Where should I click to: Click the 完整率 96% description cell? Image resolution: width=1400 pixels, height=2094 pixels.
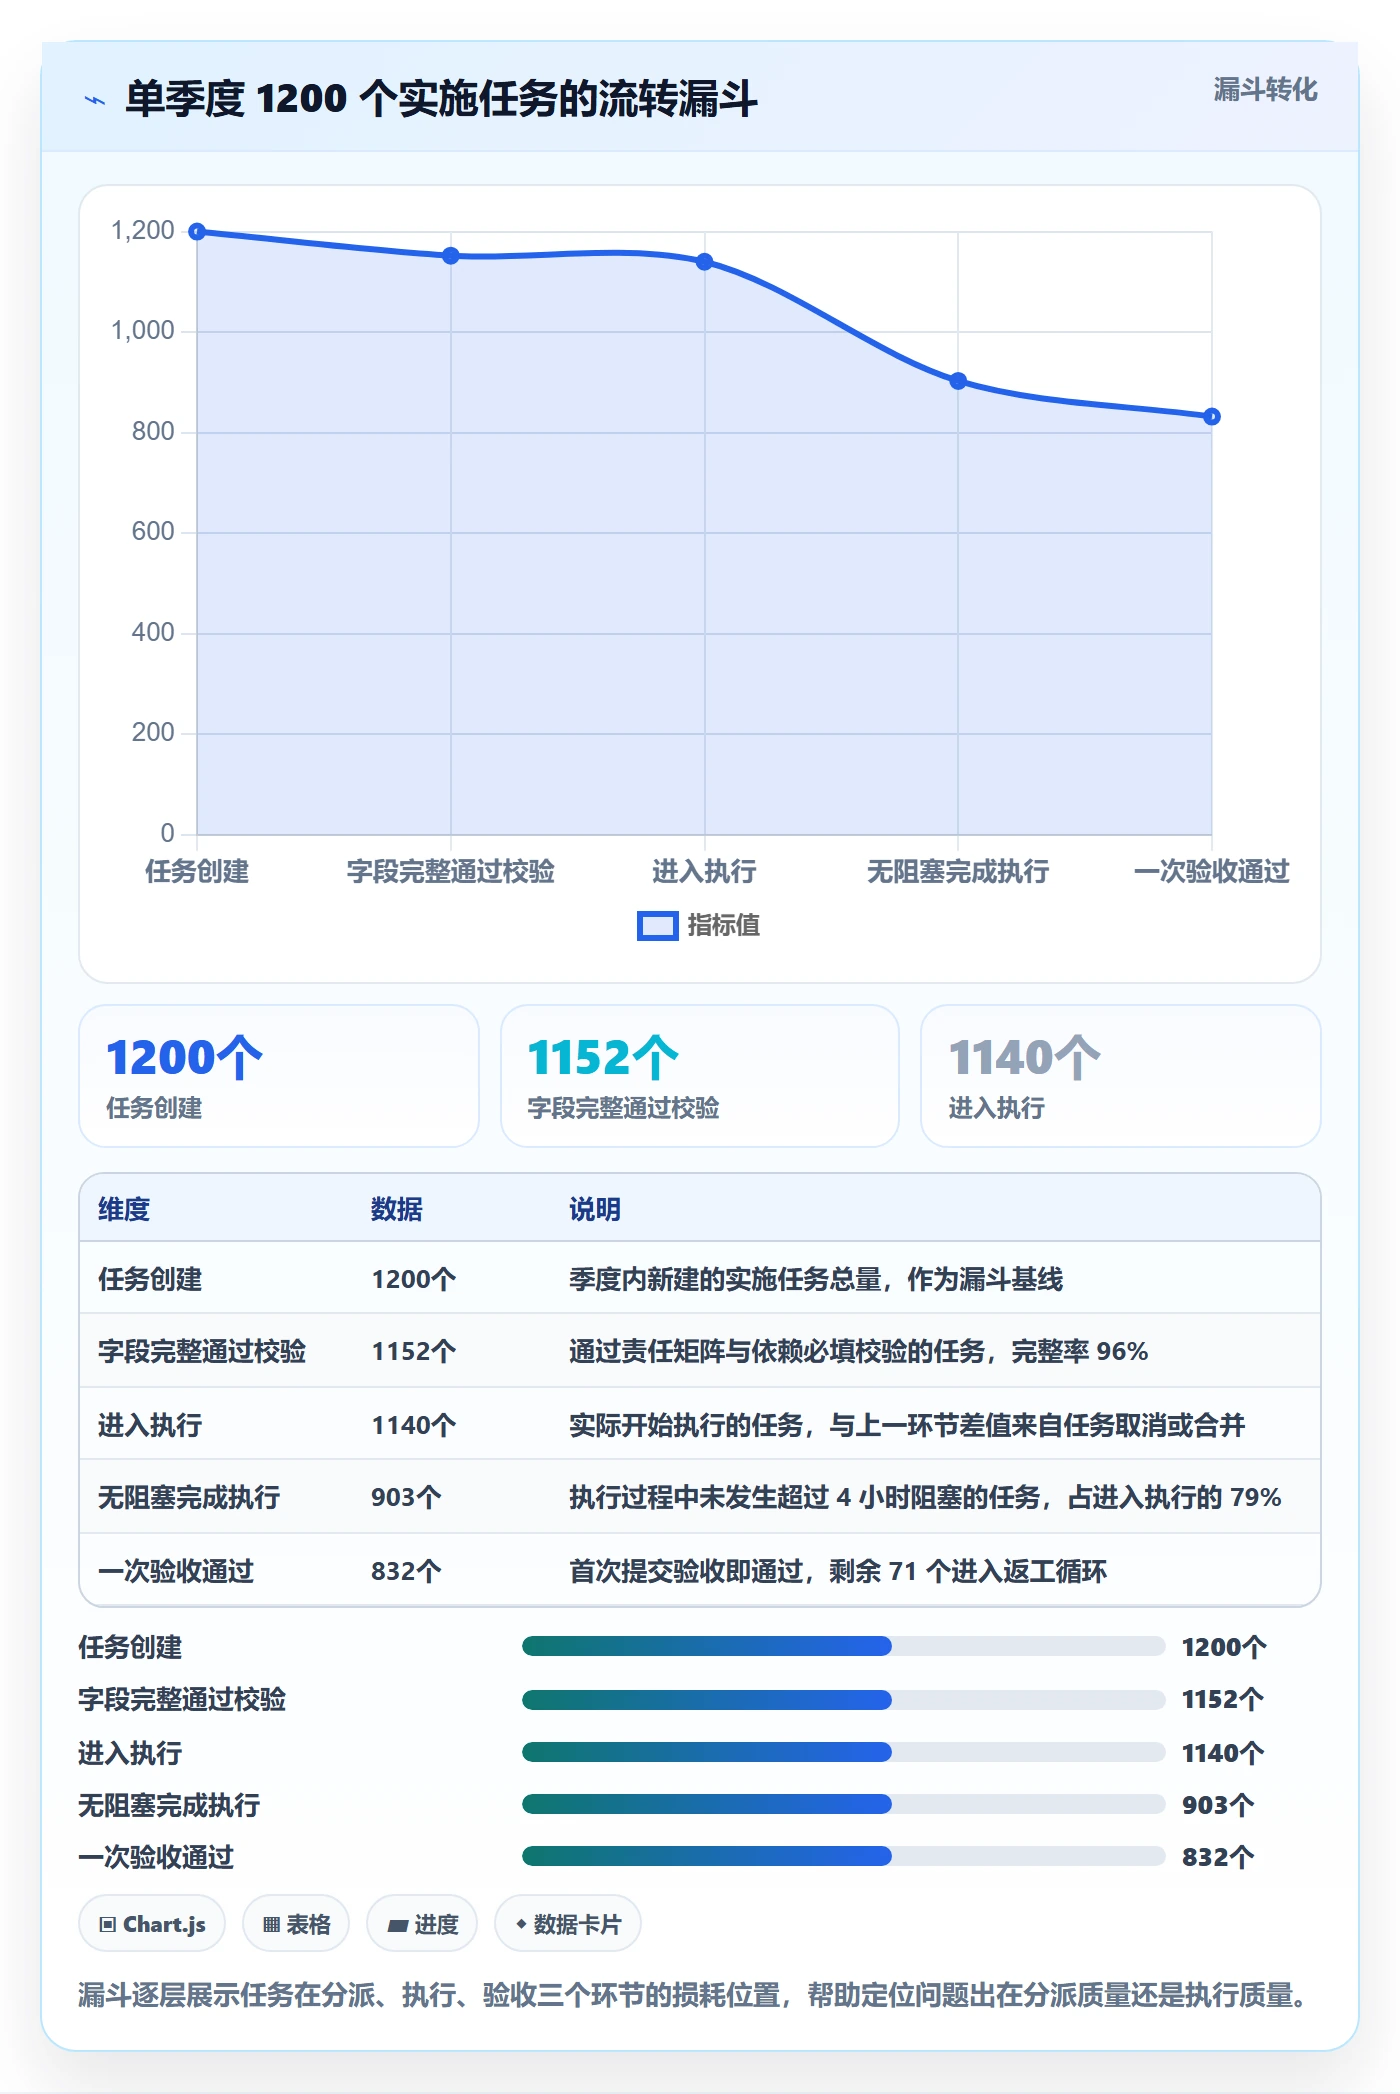858,1351
